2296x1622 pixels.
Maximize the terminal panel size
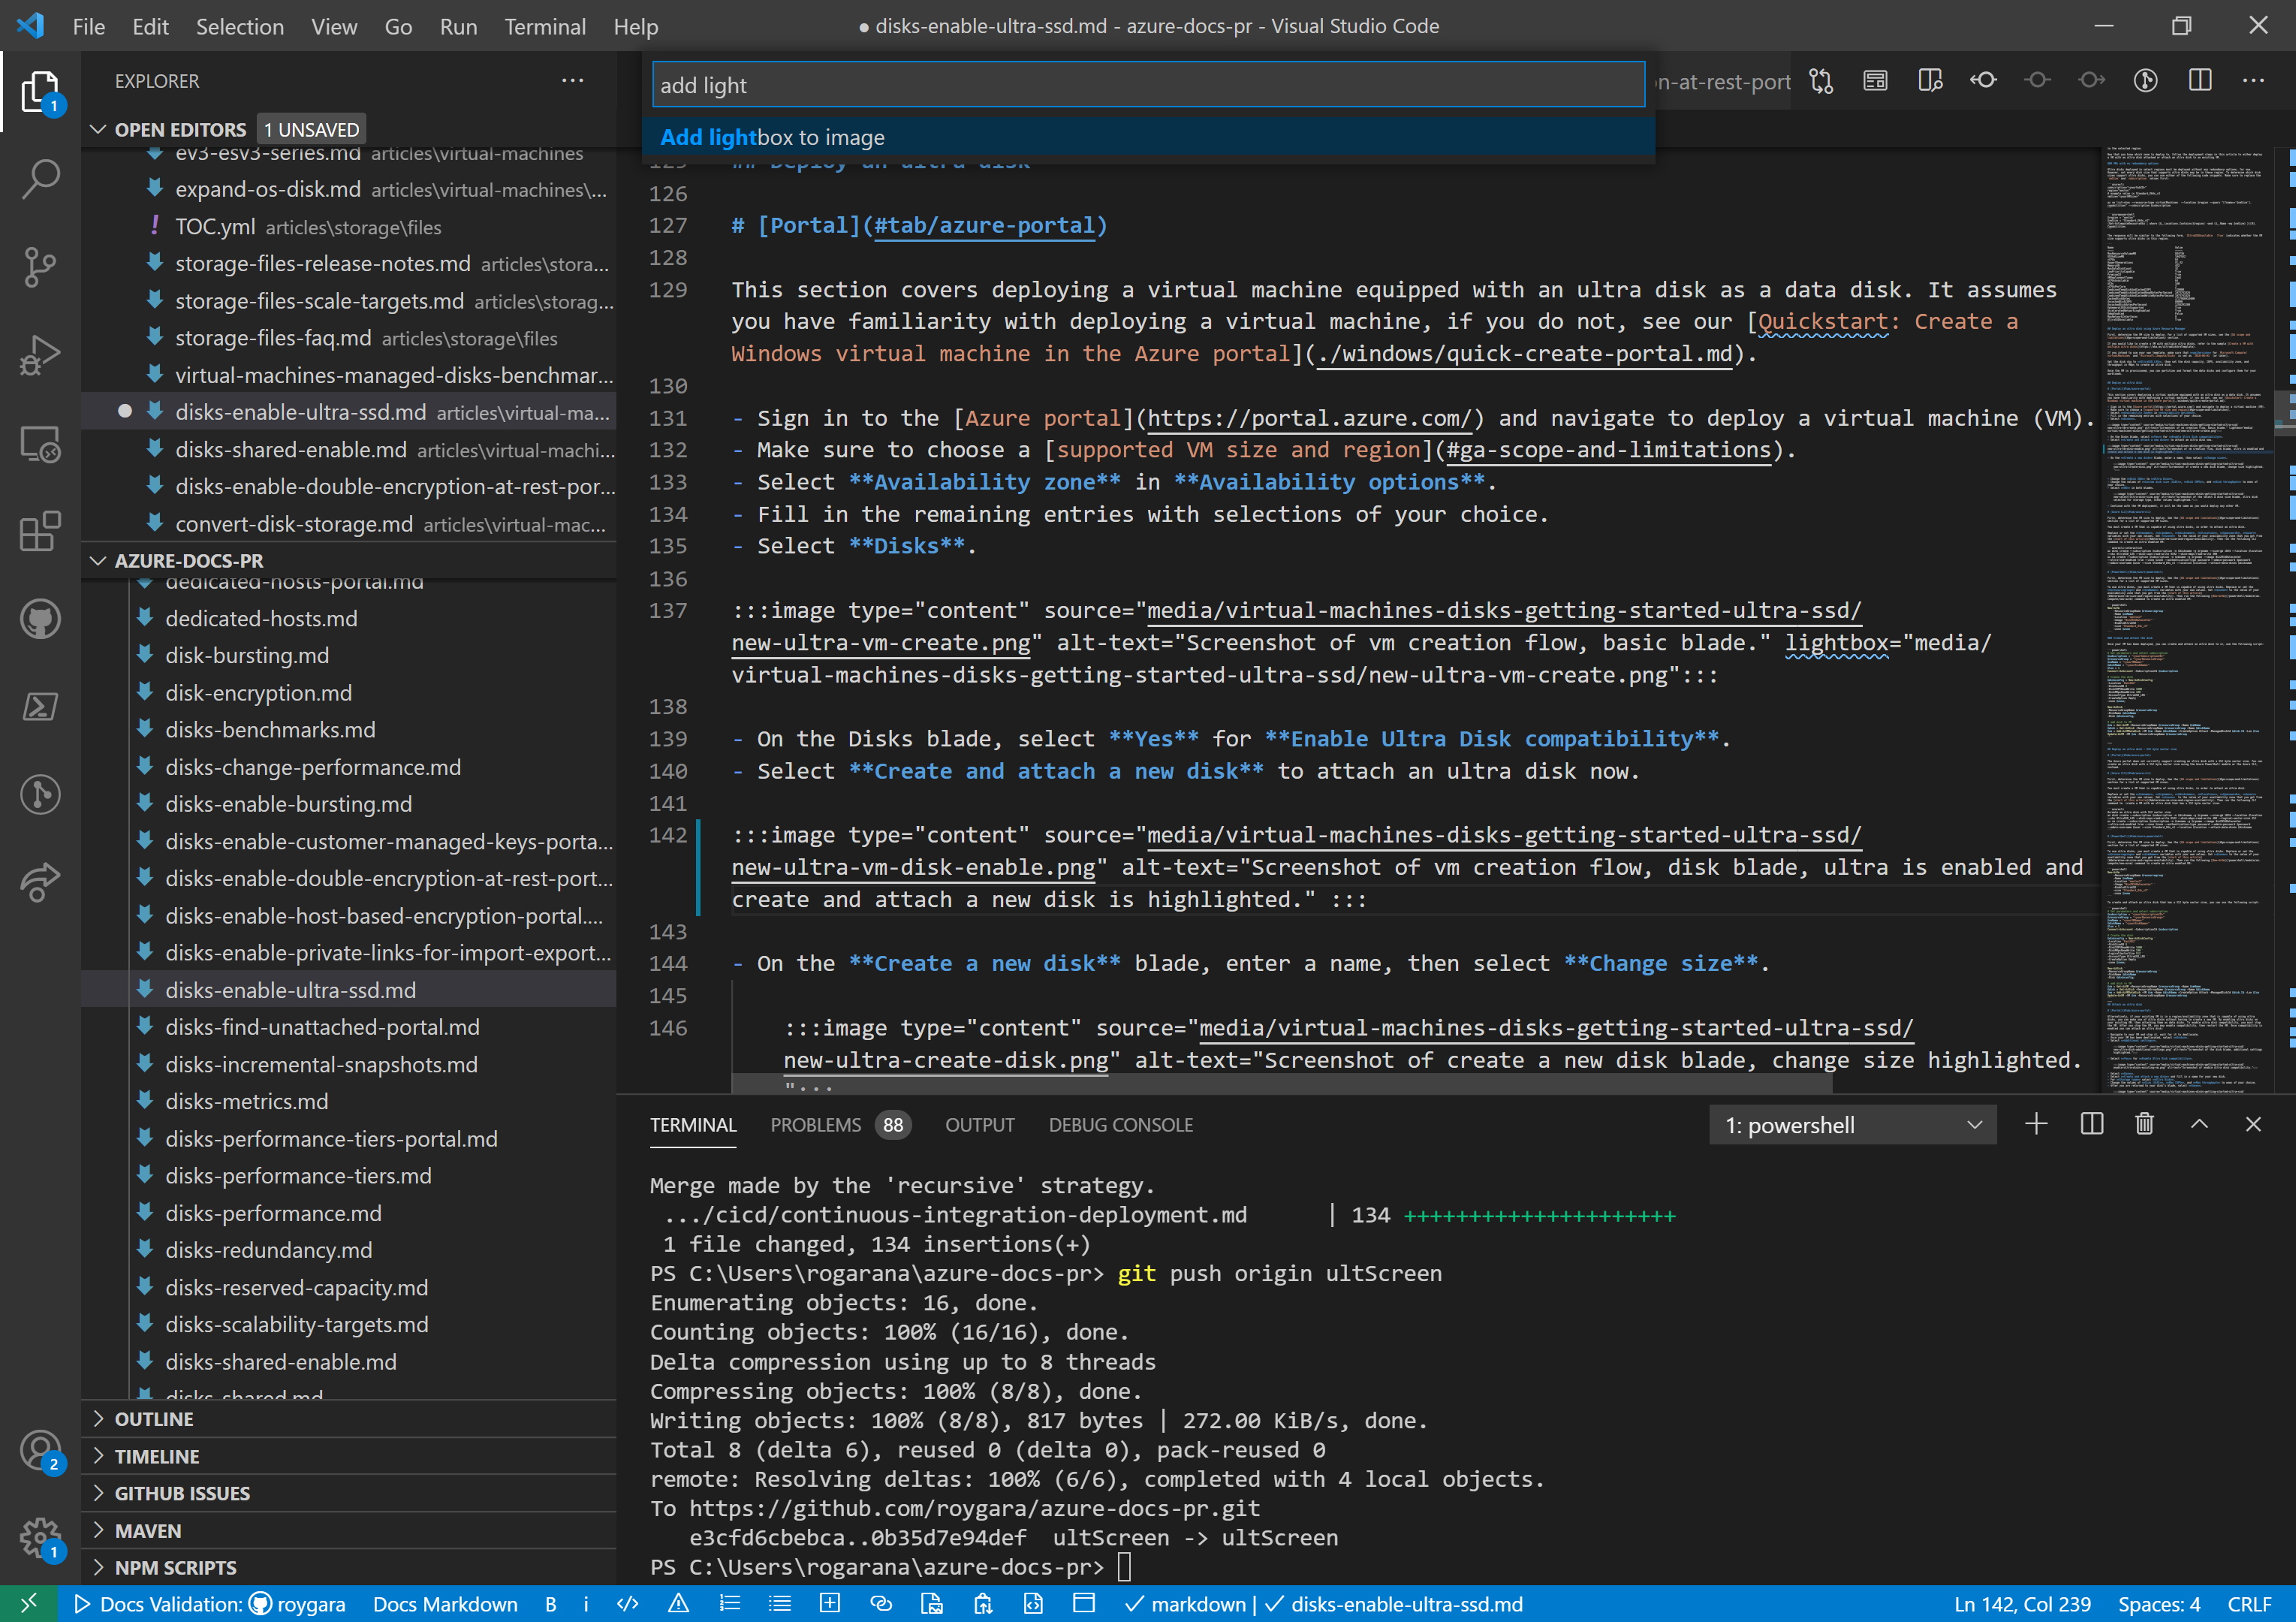(2199, 1125)
